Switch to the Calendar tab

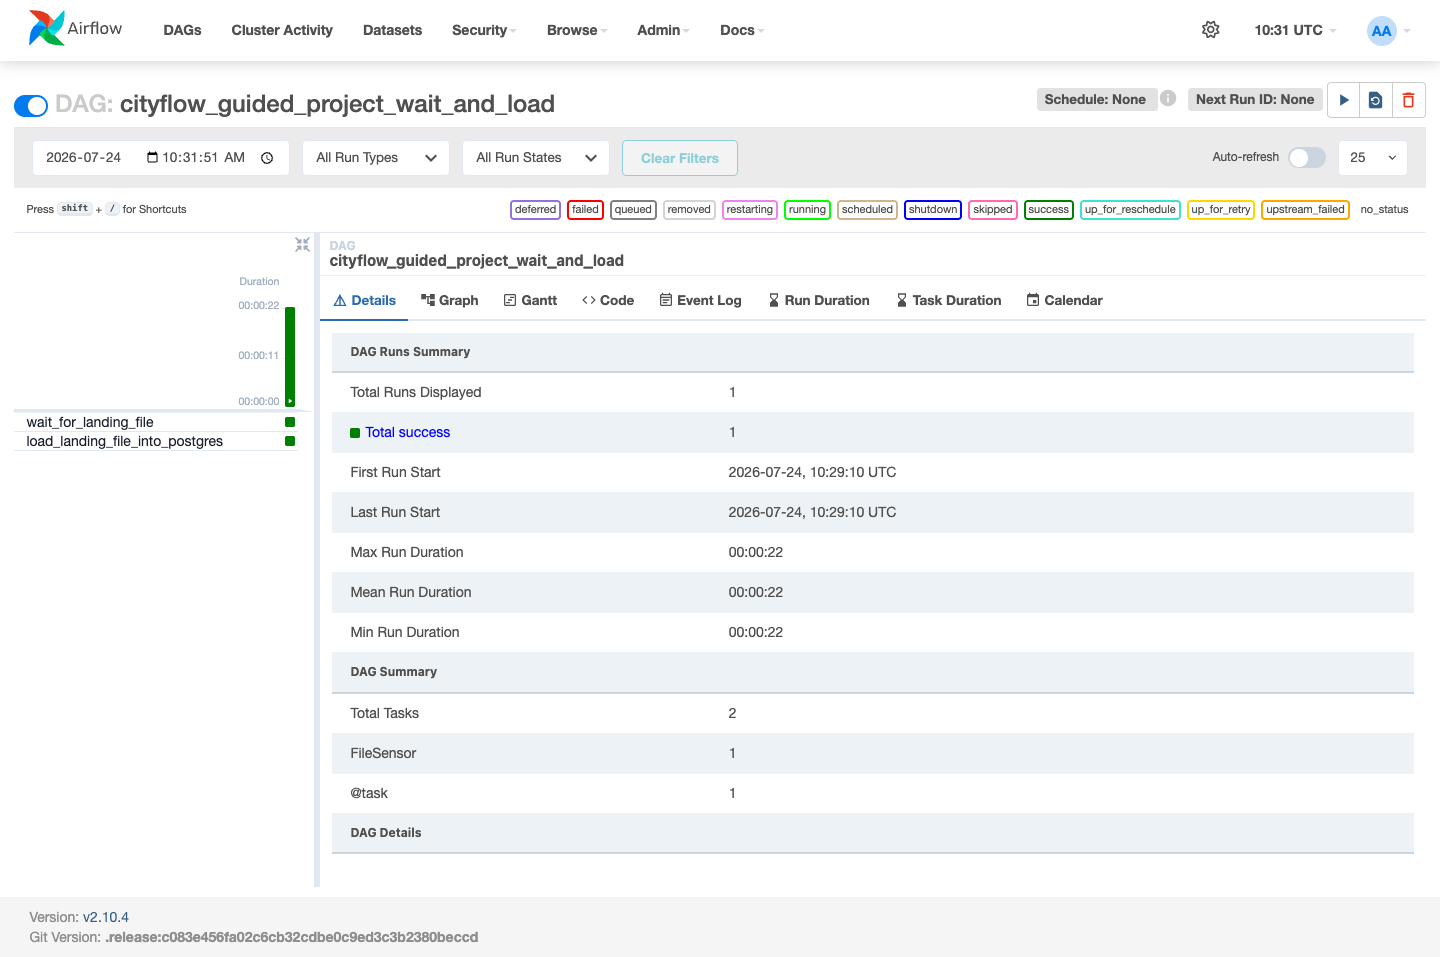pos(1064,300)
